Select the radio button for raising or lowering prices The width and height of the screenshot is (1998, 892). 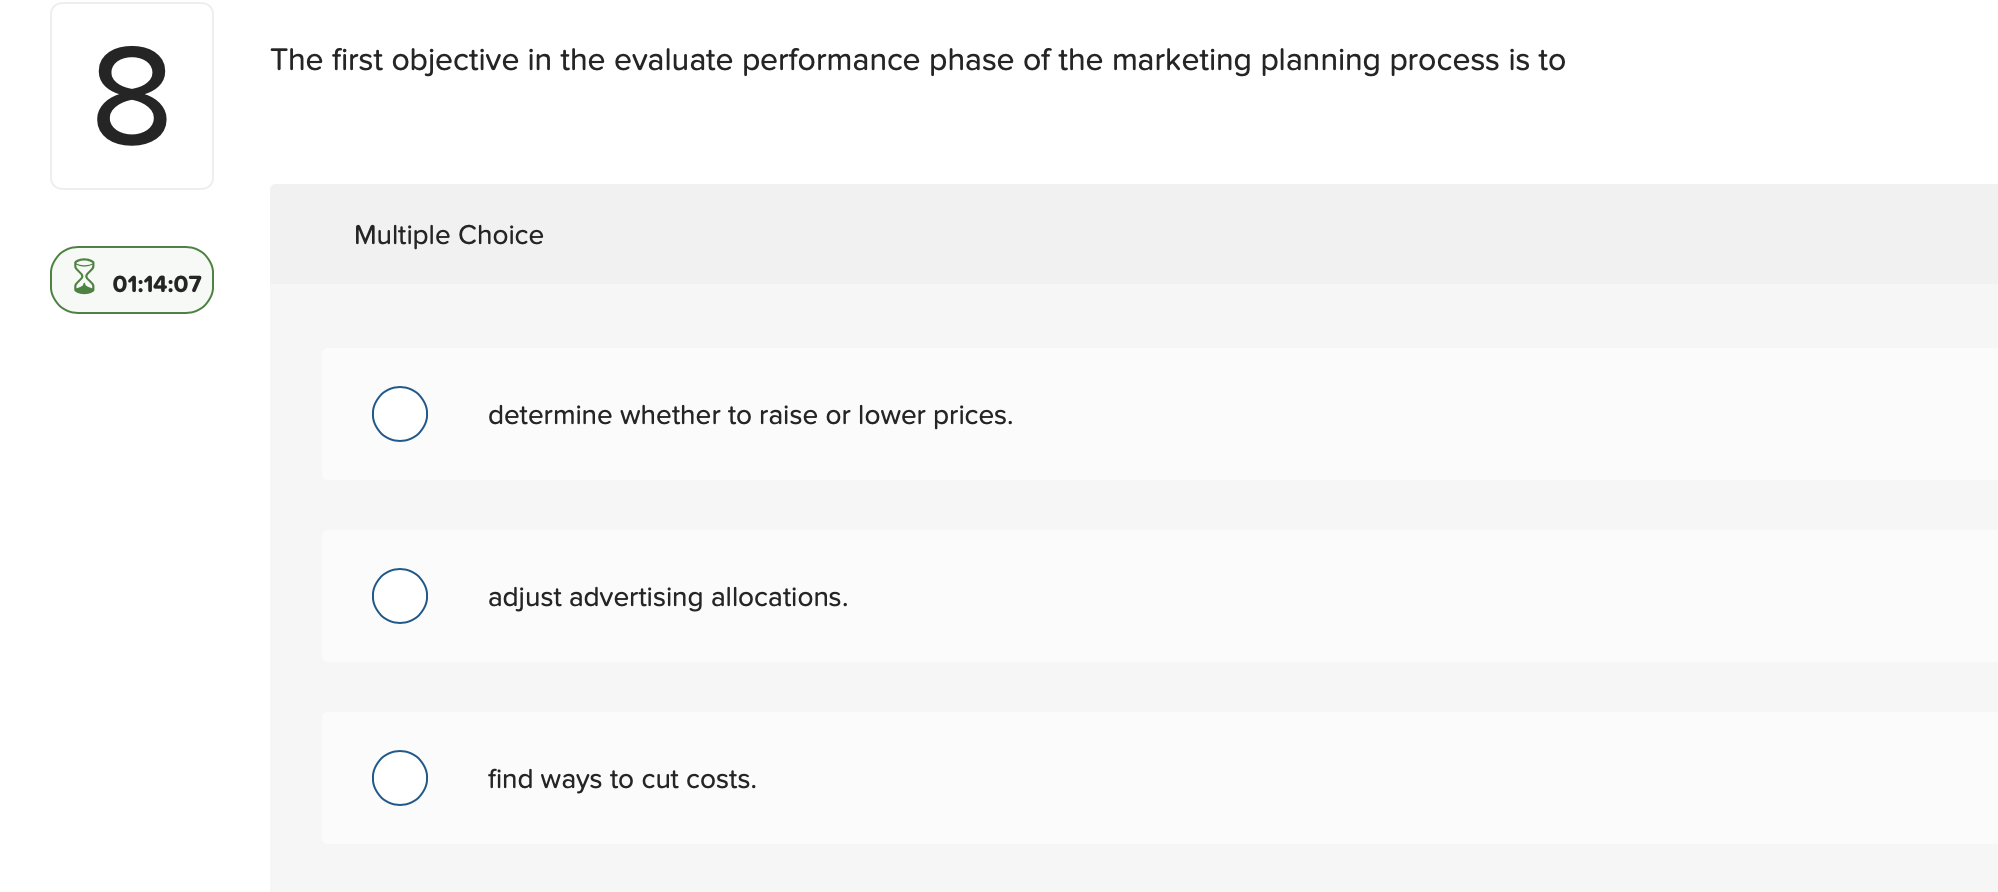coord(399,413)
